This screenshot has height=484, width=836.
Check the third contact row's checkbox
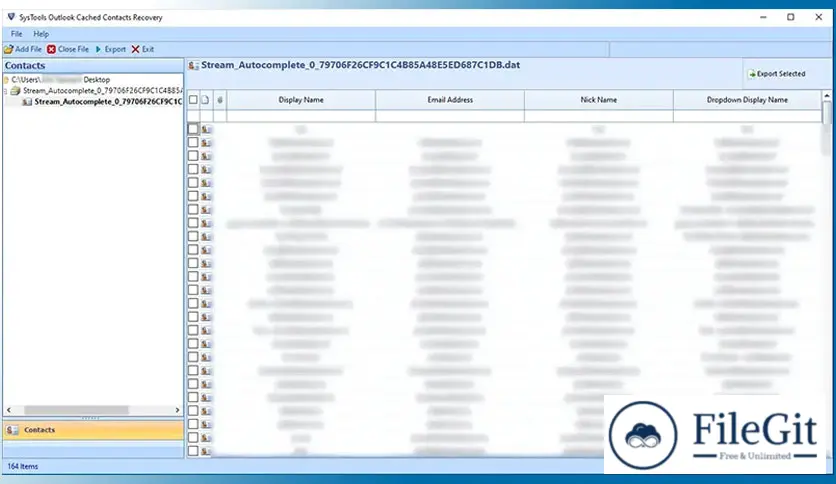(193, 156)
